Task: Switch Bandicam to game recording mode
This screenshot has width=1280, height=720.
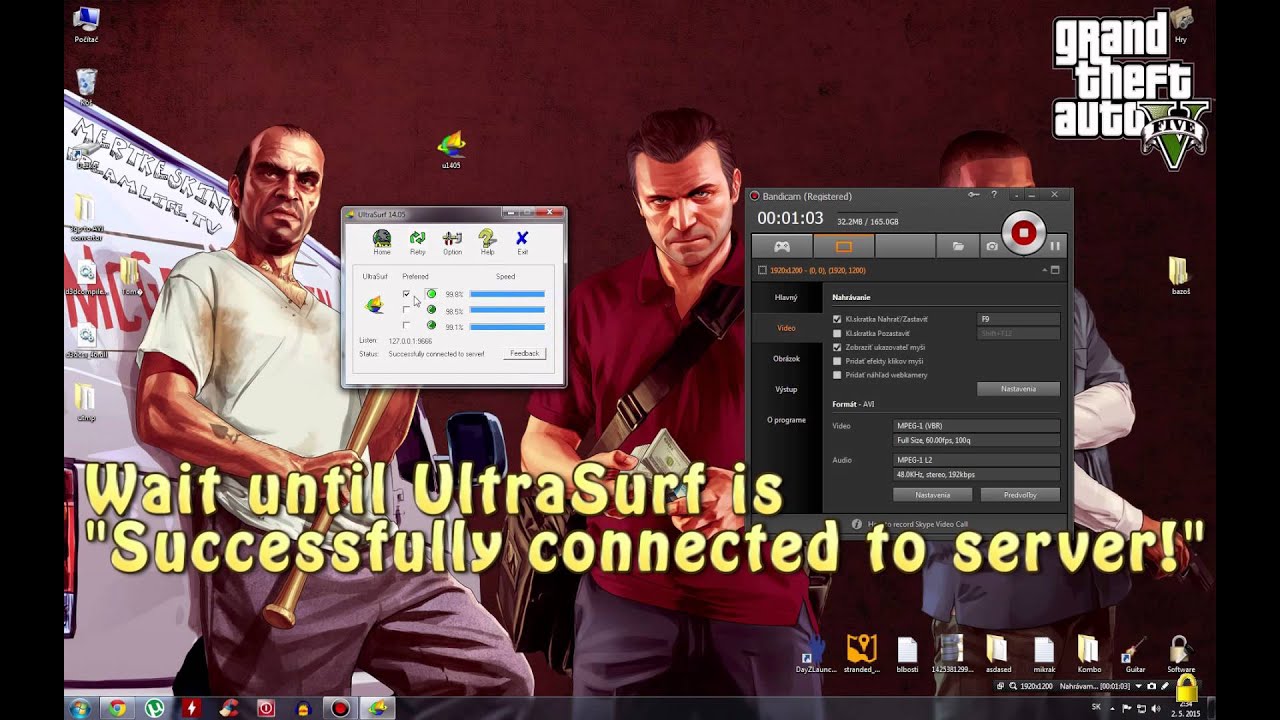Action: click(x=782, y=246)
